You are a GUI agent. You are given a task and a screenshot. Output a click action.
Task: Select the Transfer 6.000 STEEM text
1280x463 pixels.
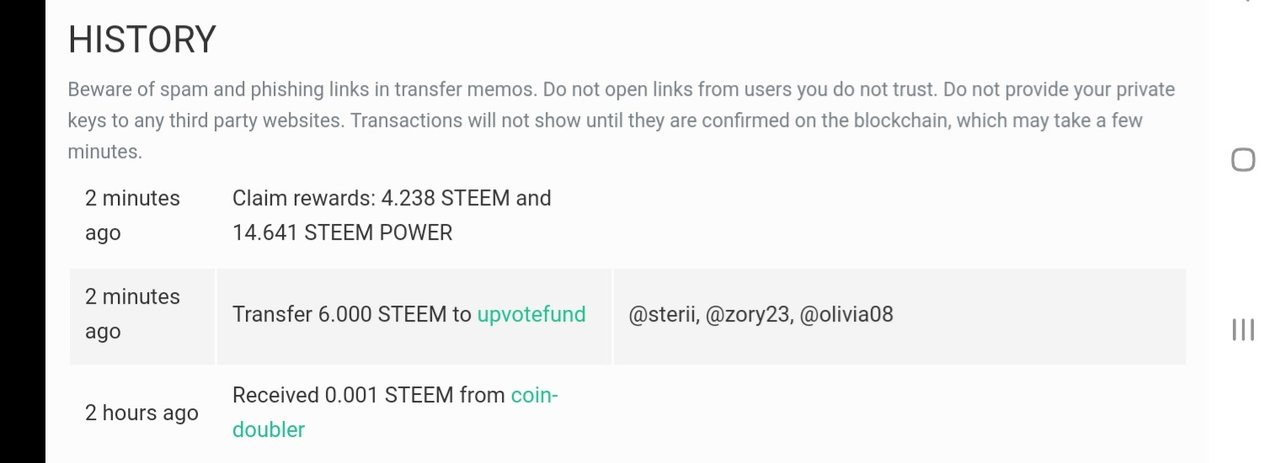pyautogui.click(x=351, y=314)
